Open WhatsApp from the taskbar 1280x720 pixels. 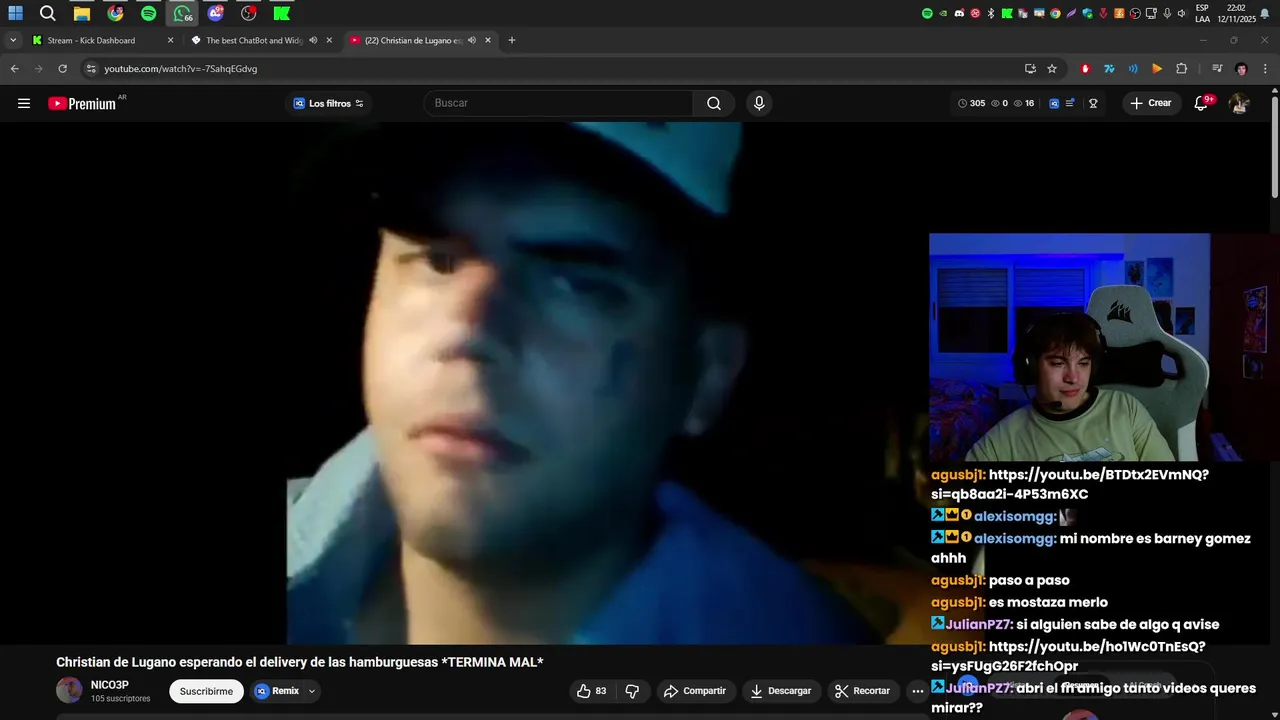(182, 13)
